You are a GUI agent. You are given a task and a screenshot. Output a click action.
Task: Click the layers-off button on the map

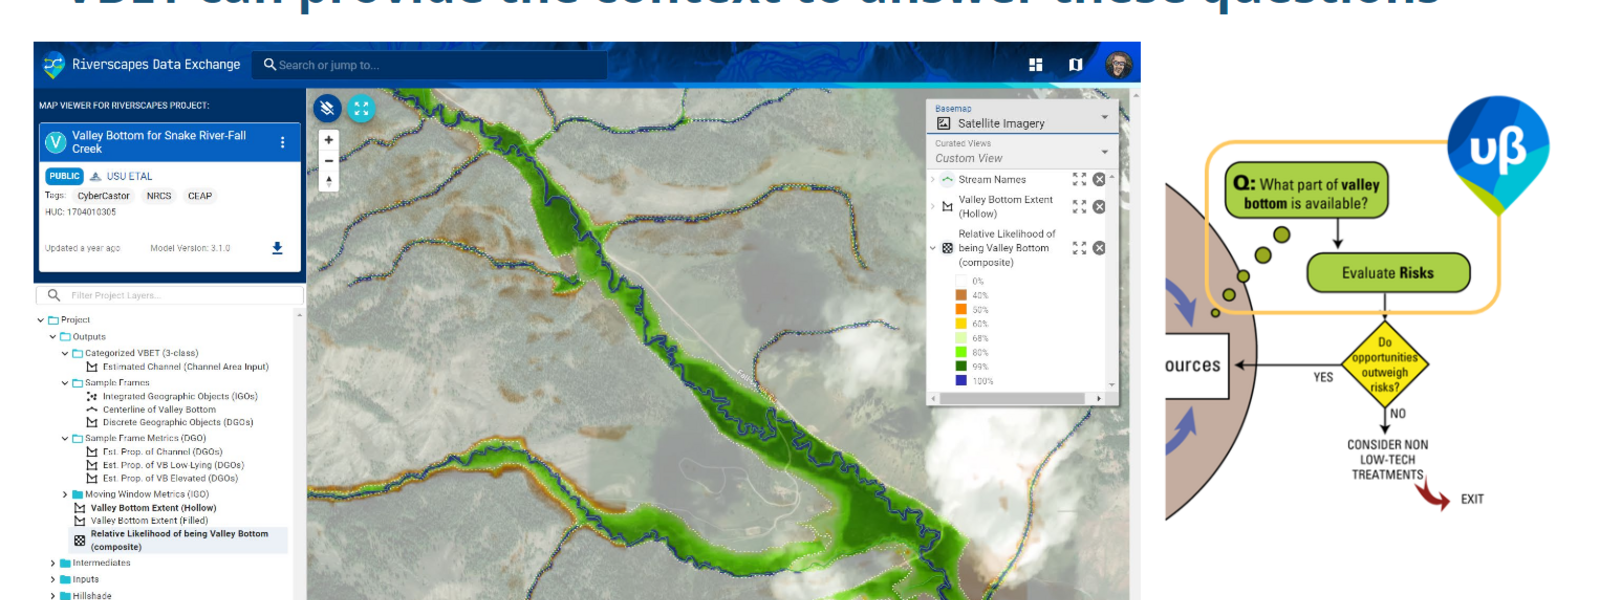coord(327,108)
